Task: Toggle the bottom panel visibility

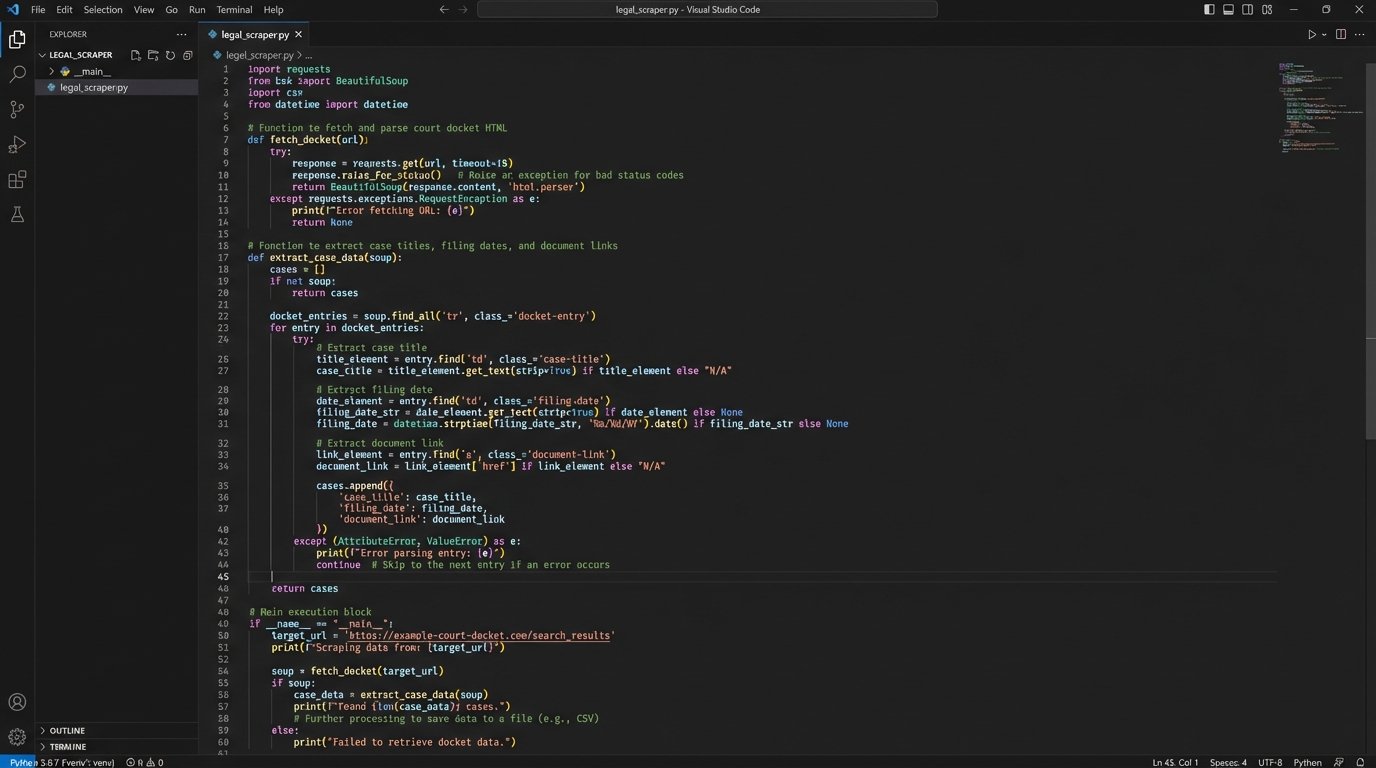Action: tap(1228, 10)
